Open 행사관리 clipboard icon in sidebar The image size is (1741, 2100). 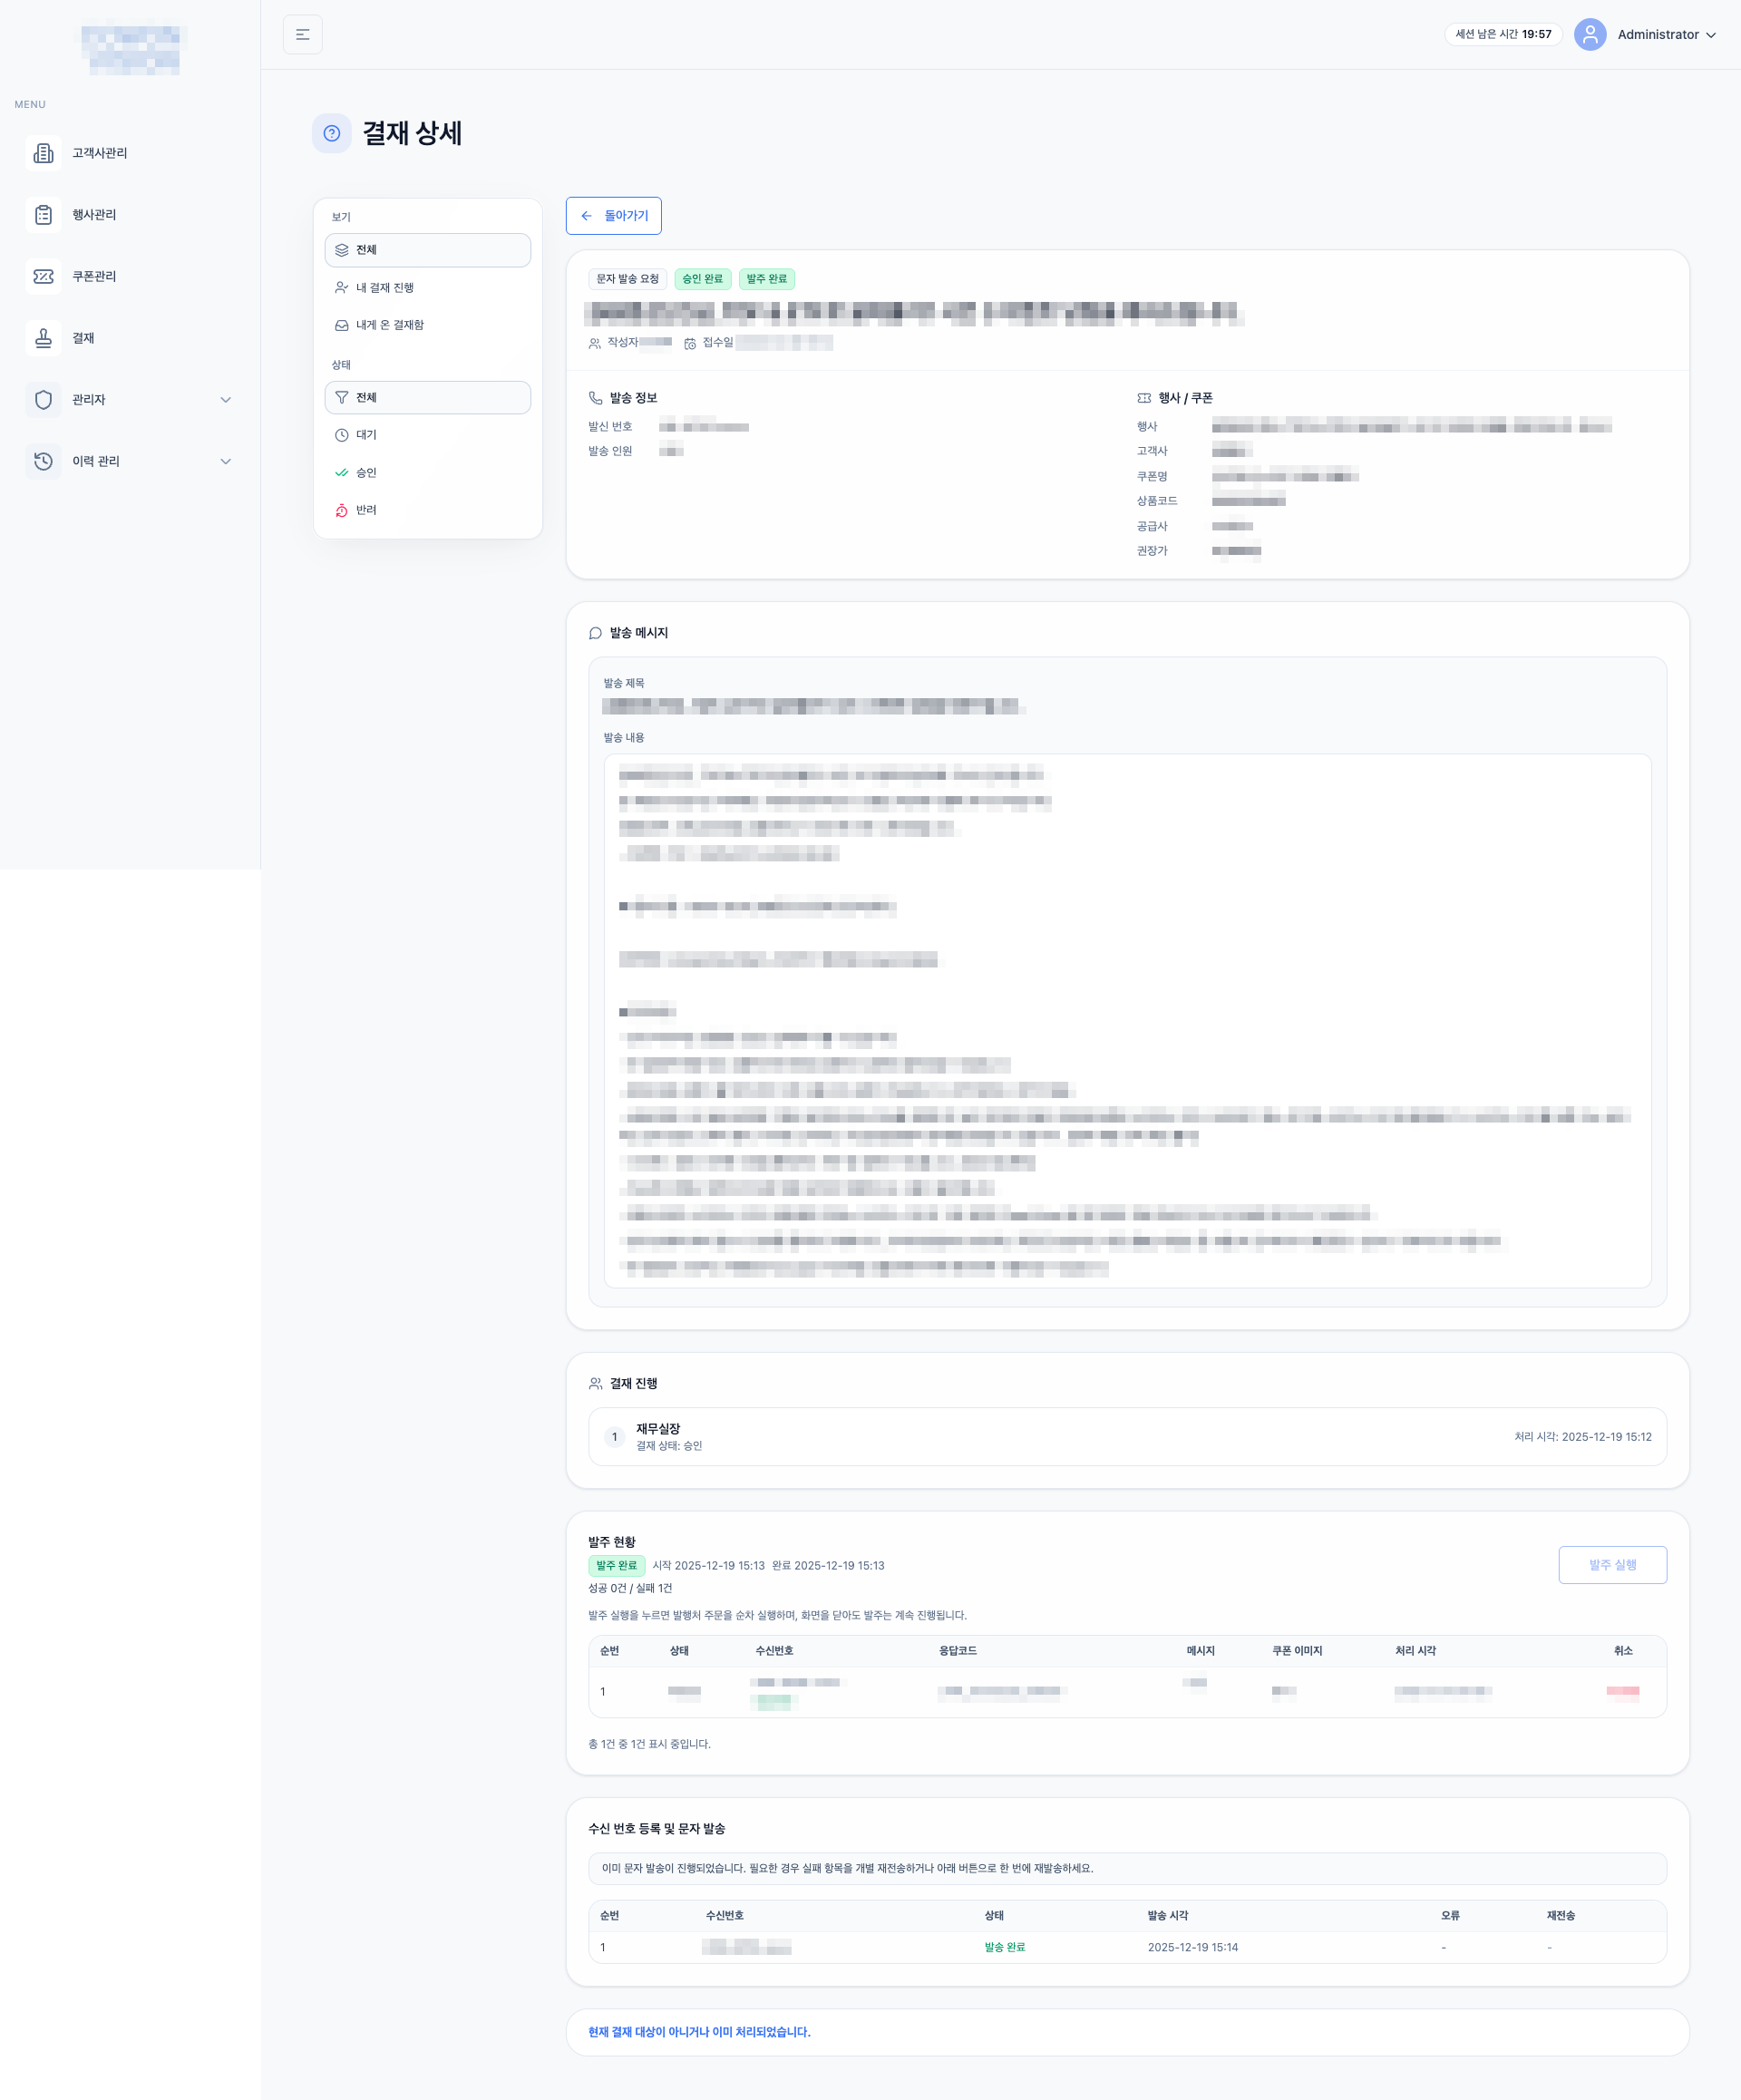coord(43,215)
